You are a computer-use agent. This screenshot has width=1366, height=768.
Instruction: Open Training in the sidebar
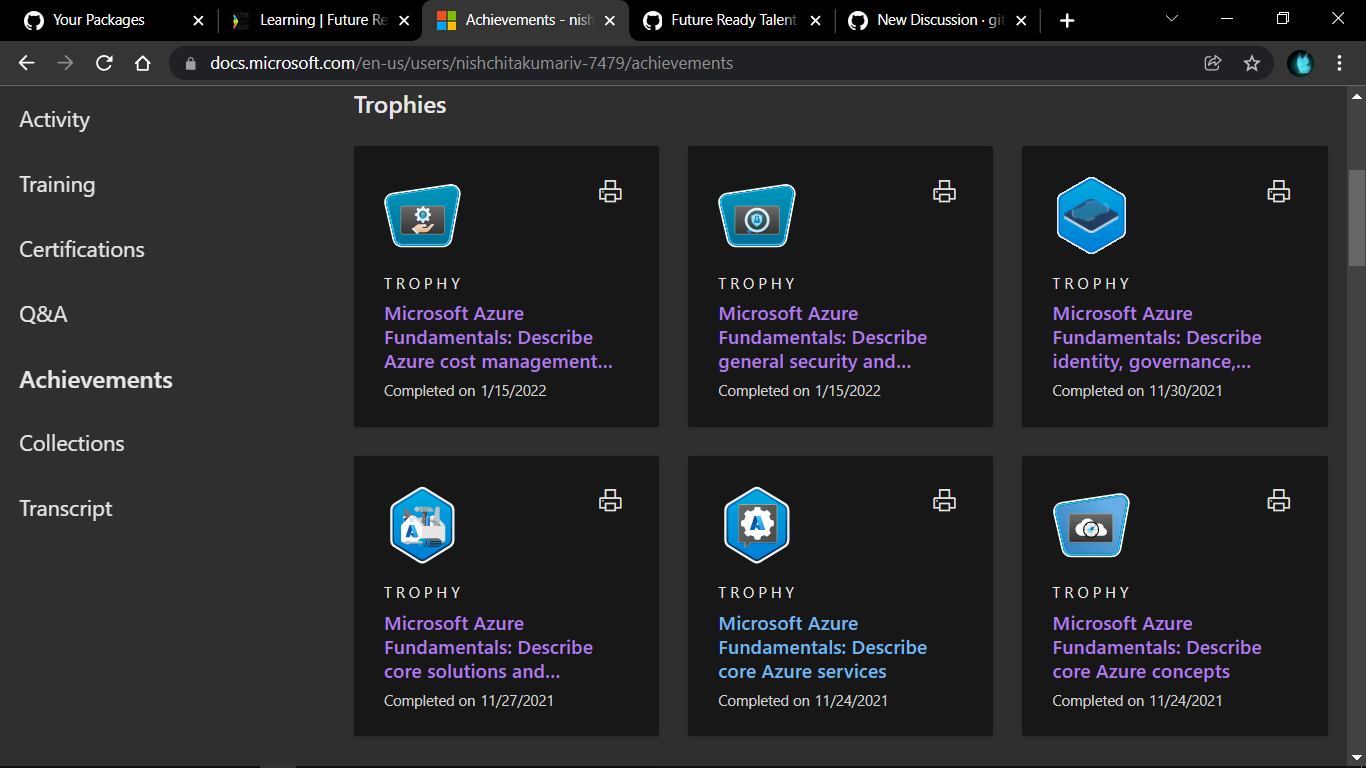(57, 185)
